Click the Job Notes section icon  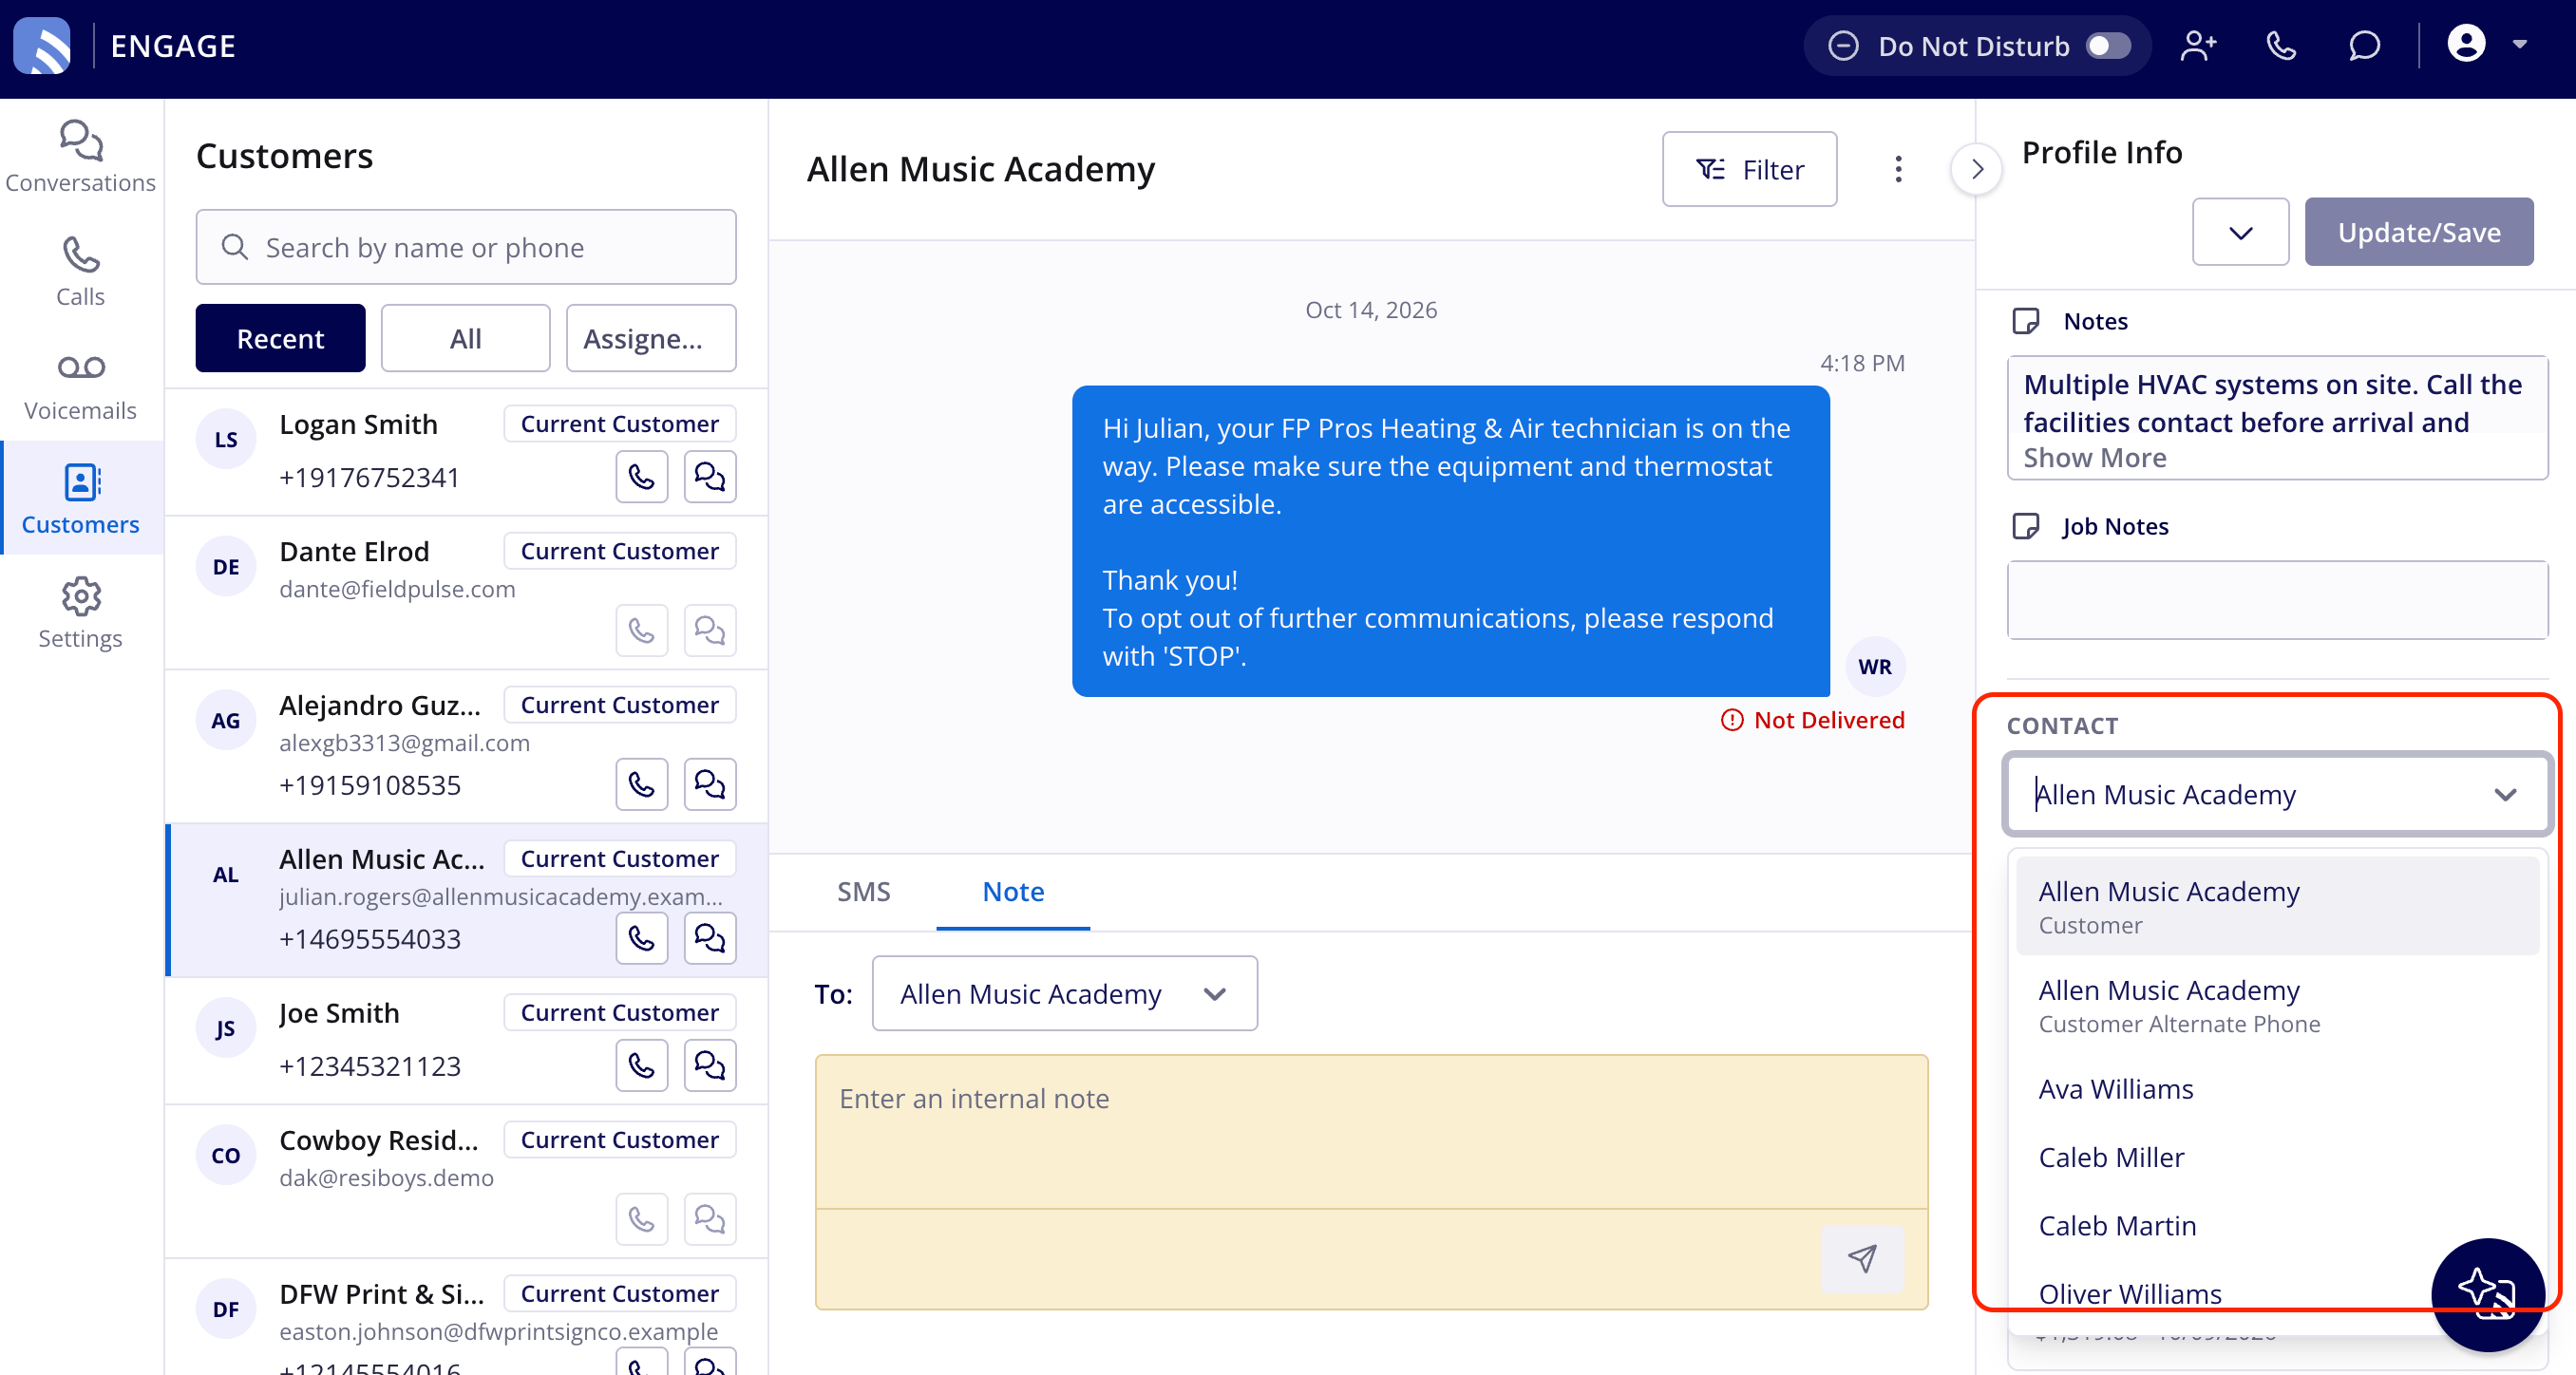pos(2025,526)
